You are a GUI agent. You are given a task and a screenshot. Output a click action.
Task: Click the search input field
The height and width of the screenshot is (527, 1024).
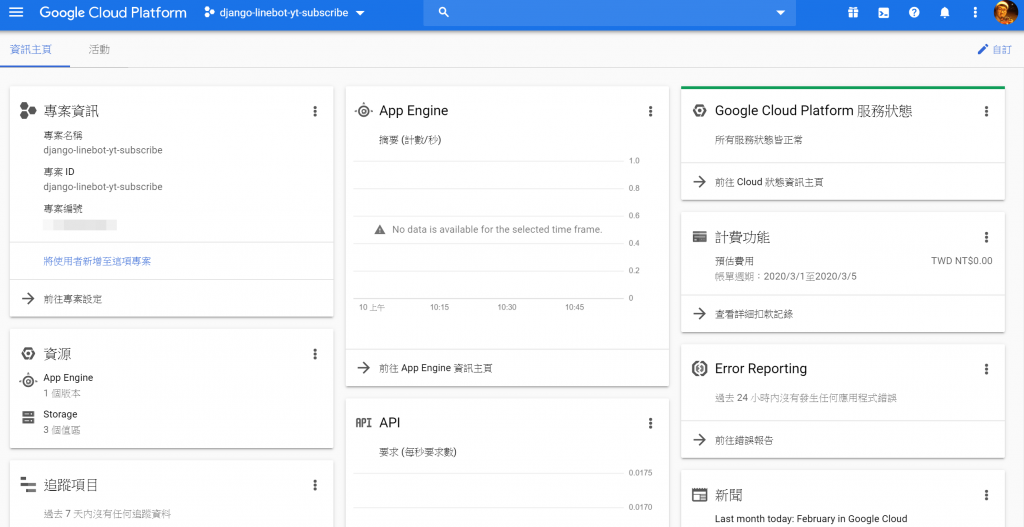point(609,12)
